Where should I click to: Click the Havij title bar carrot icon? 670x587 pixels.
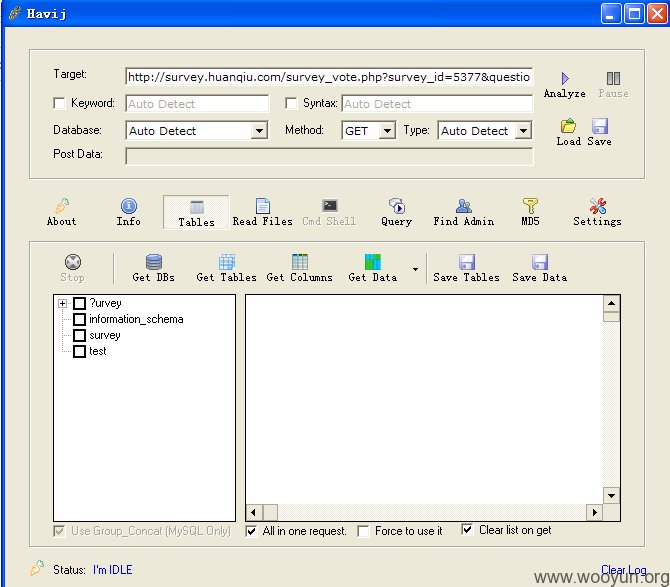coord(14,13)
